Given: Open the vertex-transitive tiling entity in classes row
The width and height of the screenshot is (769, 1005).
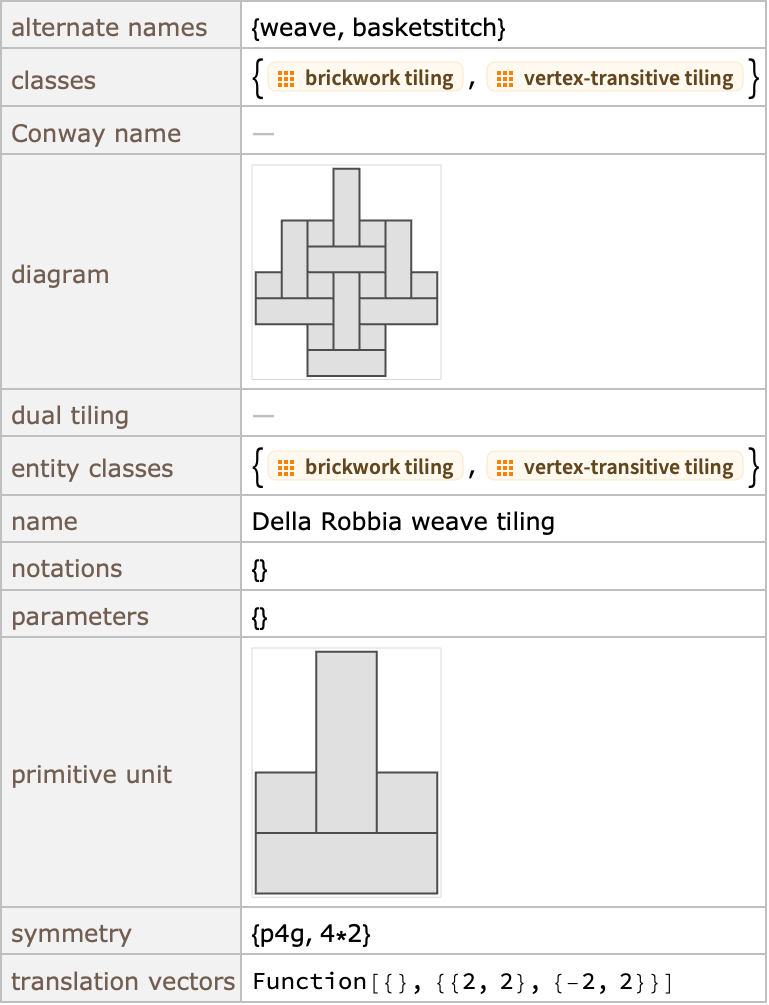Looking at the screenshot, I should pos(615,78).
